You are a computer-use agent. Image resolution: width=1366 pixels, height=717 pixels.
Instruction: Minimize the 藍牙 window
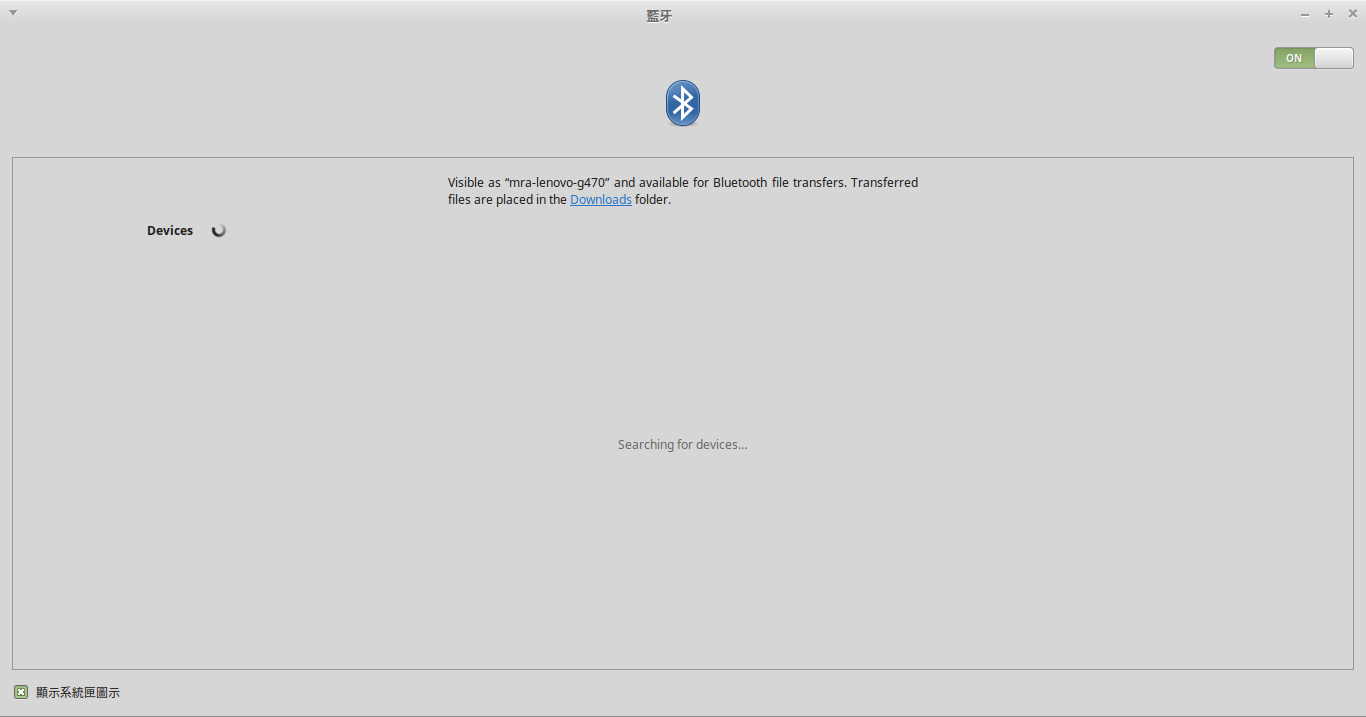pyautogui.click(x=1305, y=14)
